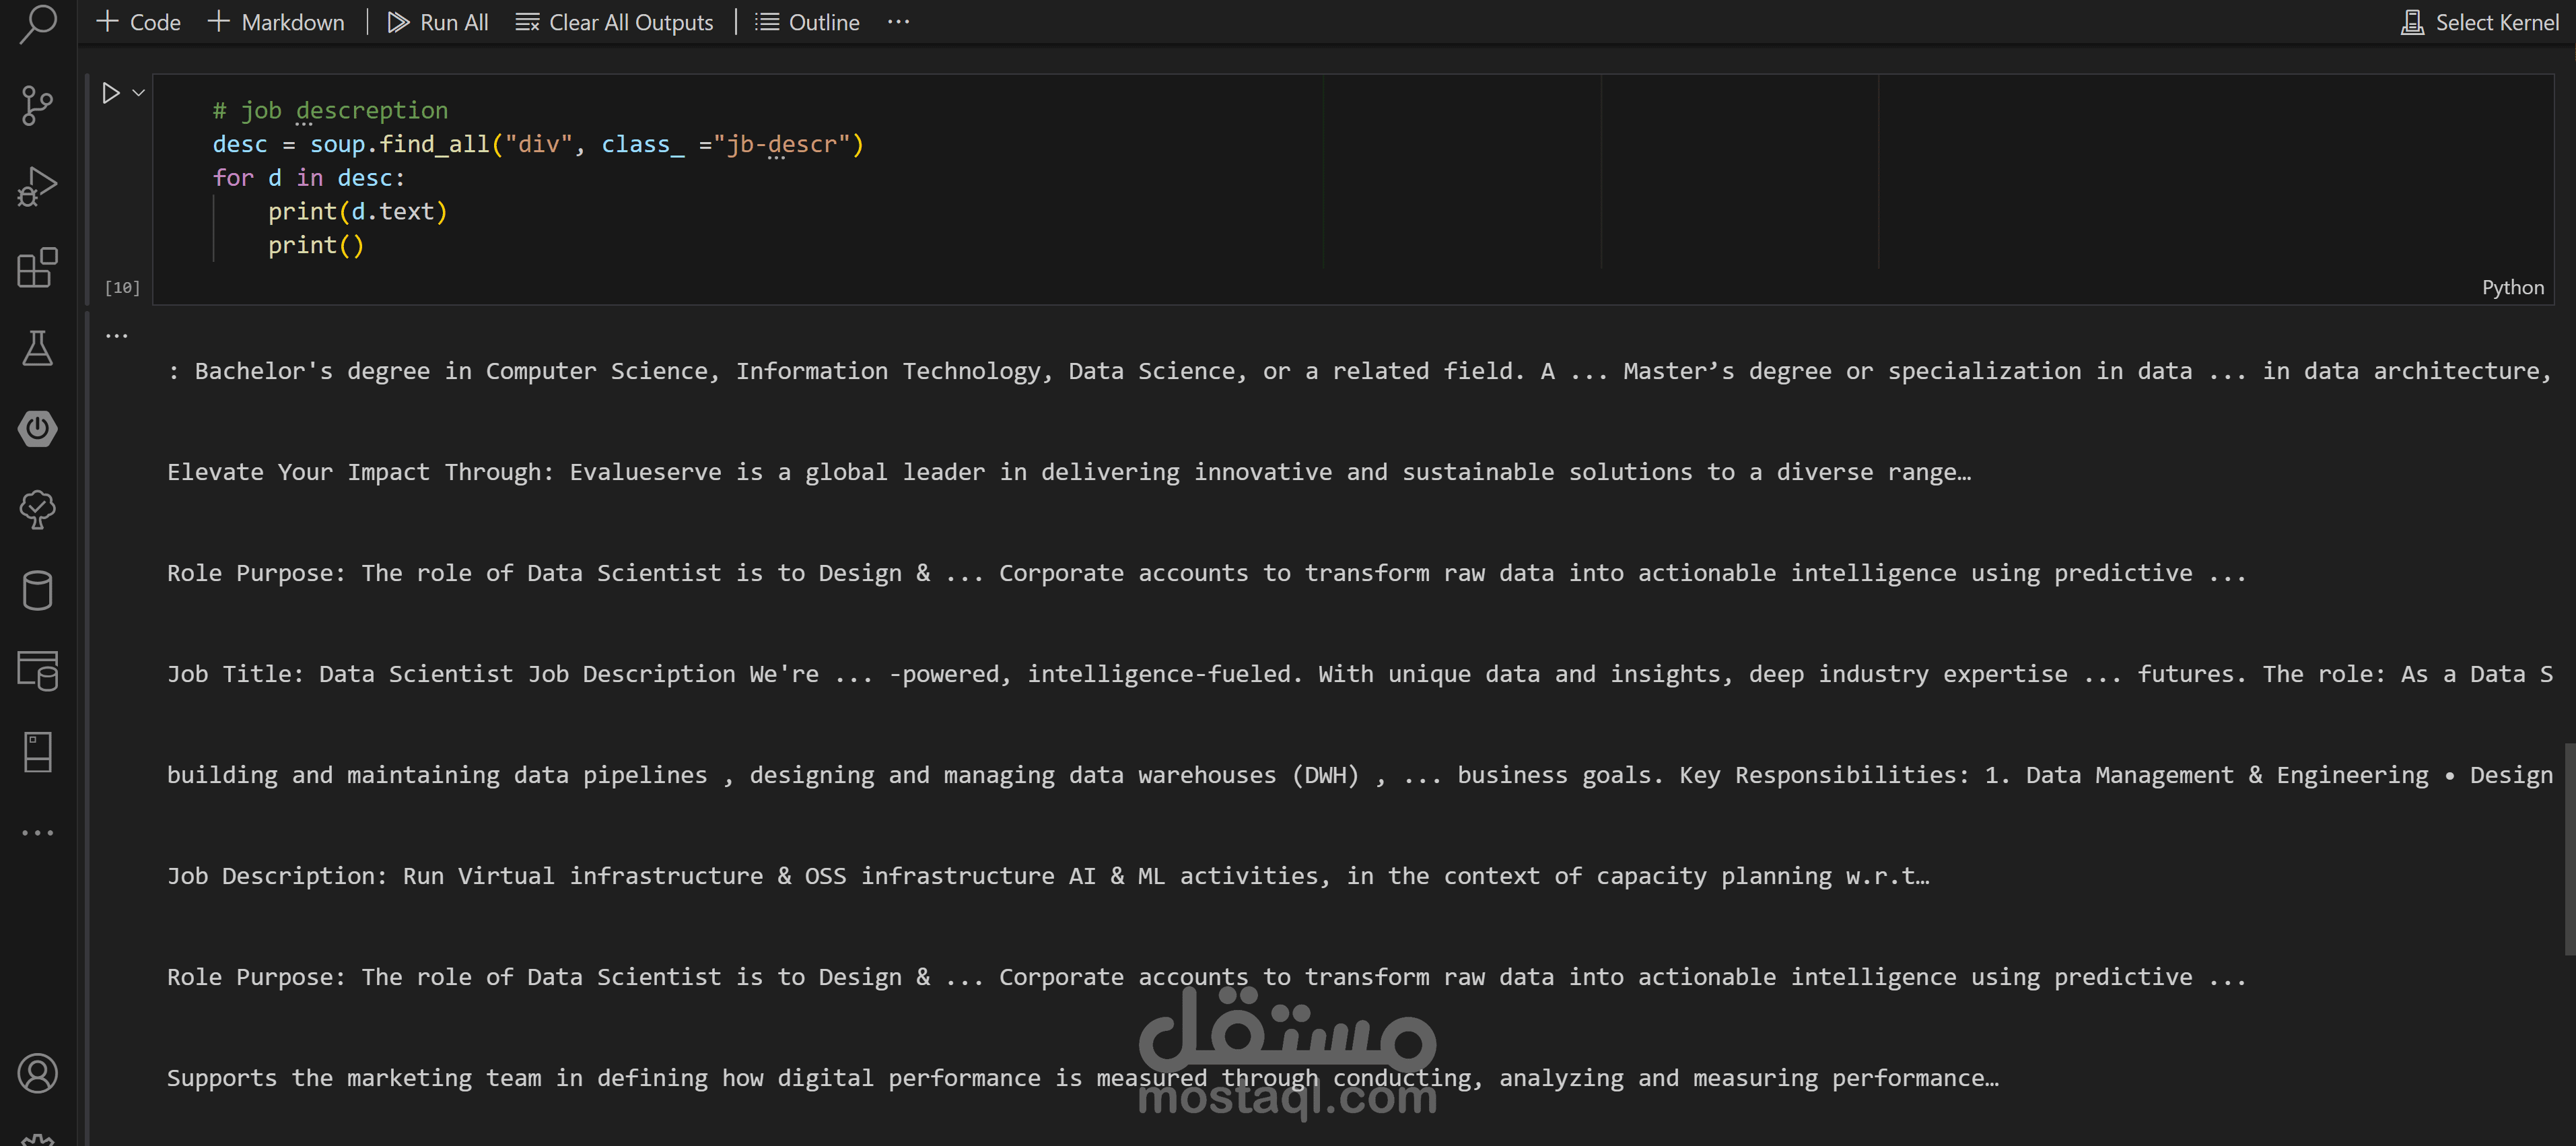
Task: Expand the run cell options chevron
Action: pos(139,93)
